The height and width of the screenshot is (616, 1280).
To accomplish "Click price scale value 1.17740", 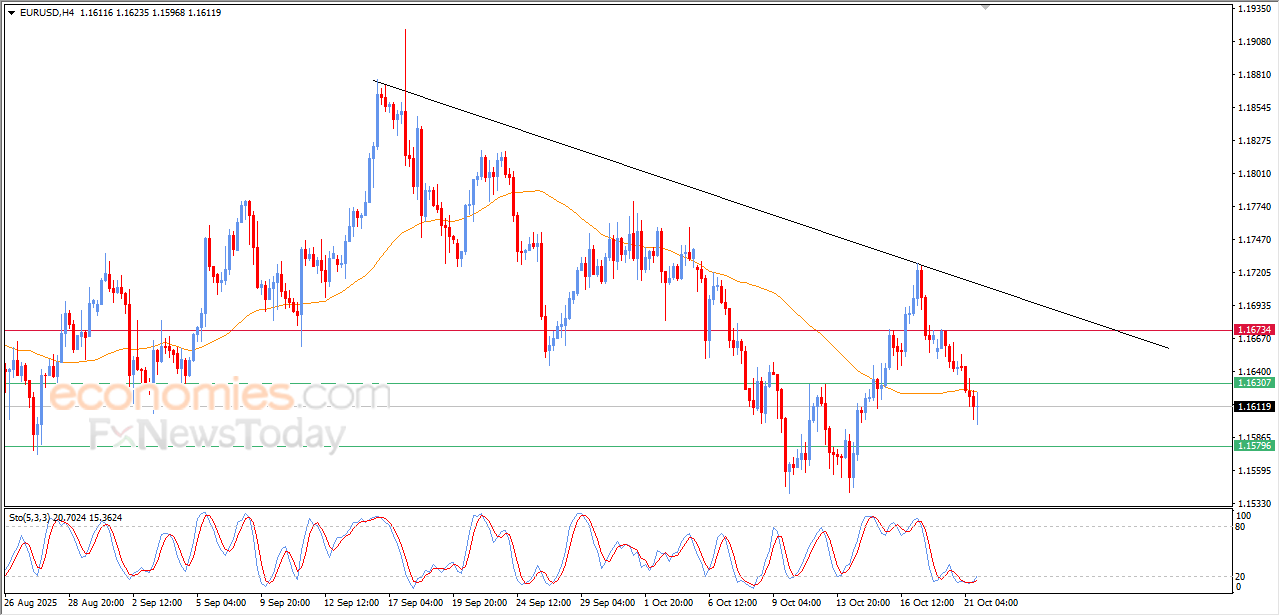I will 1256,207.
